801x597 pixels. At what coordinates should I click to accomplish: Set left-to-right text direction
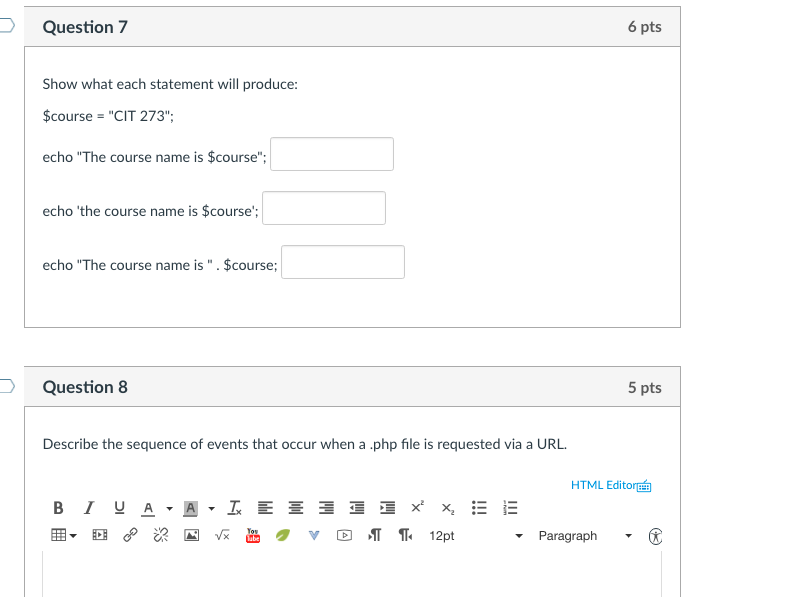[374, 535]
